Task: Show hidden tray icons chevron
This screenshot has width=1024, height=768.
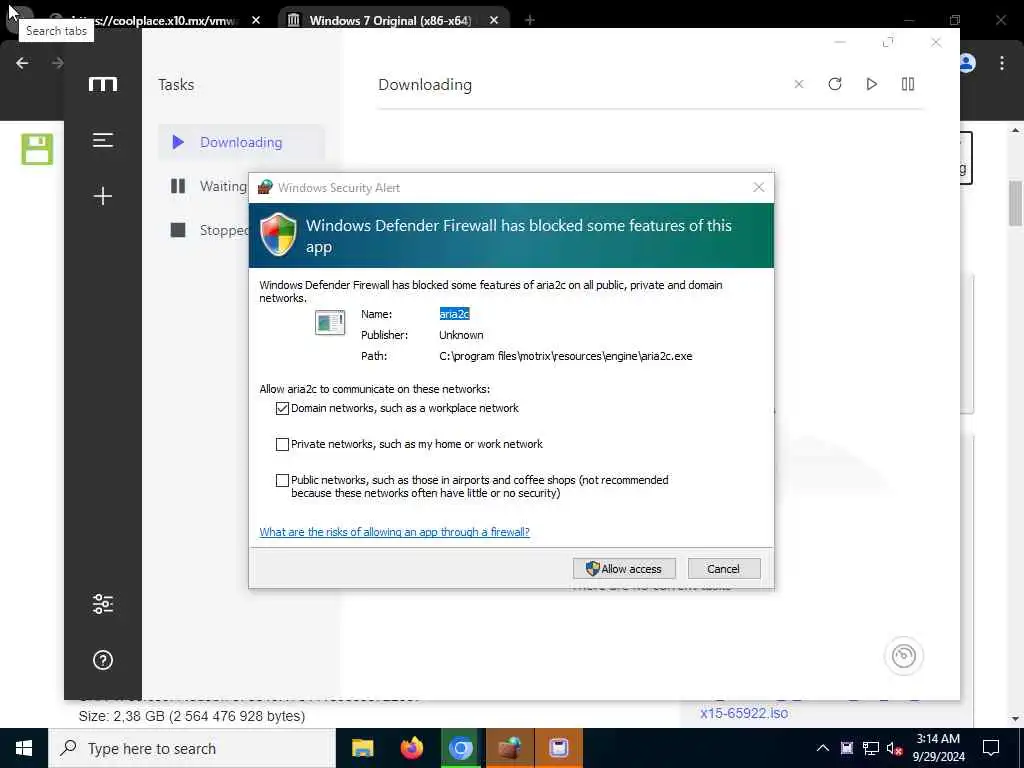Action: (823, 748)
